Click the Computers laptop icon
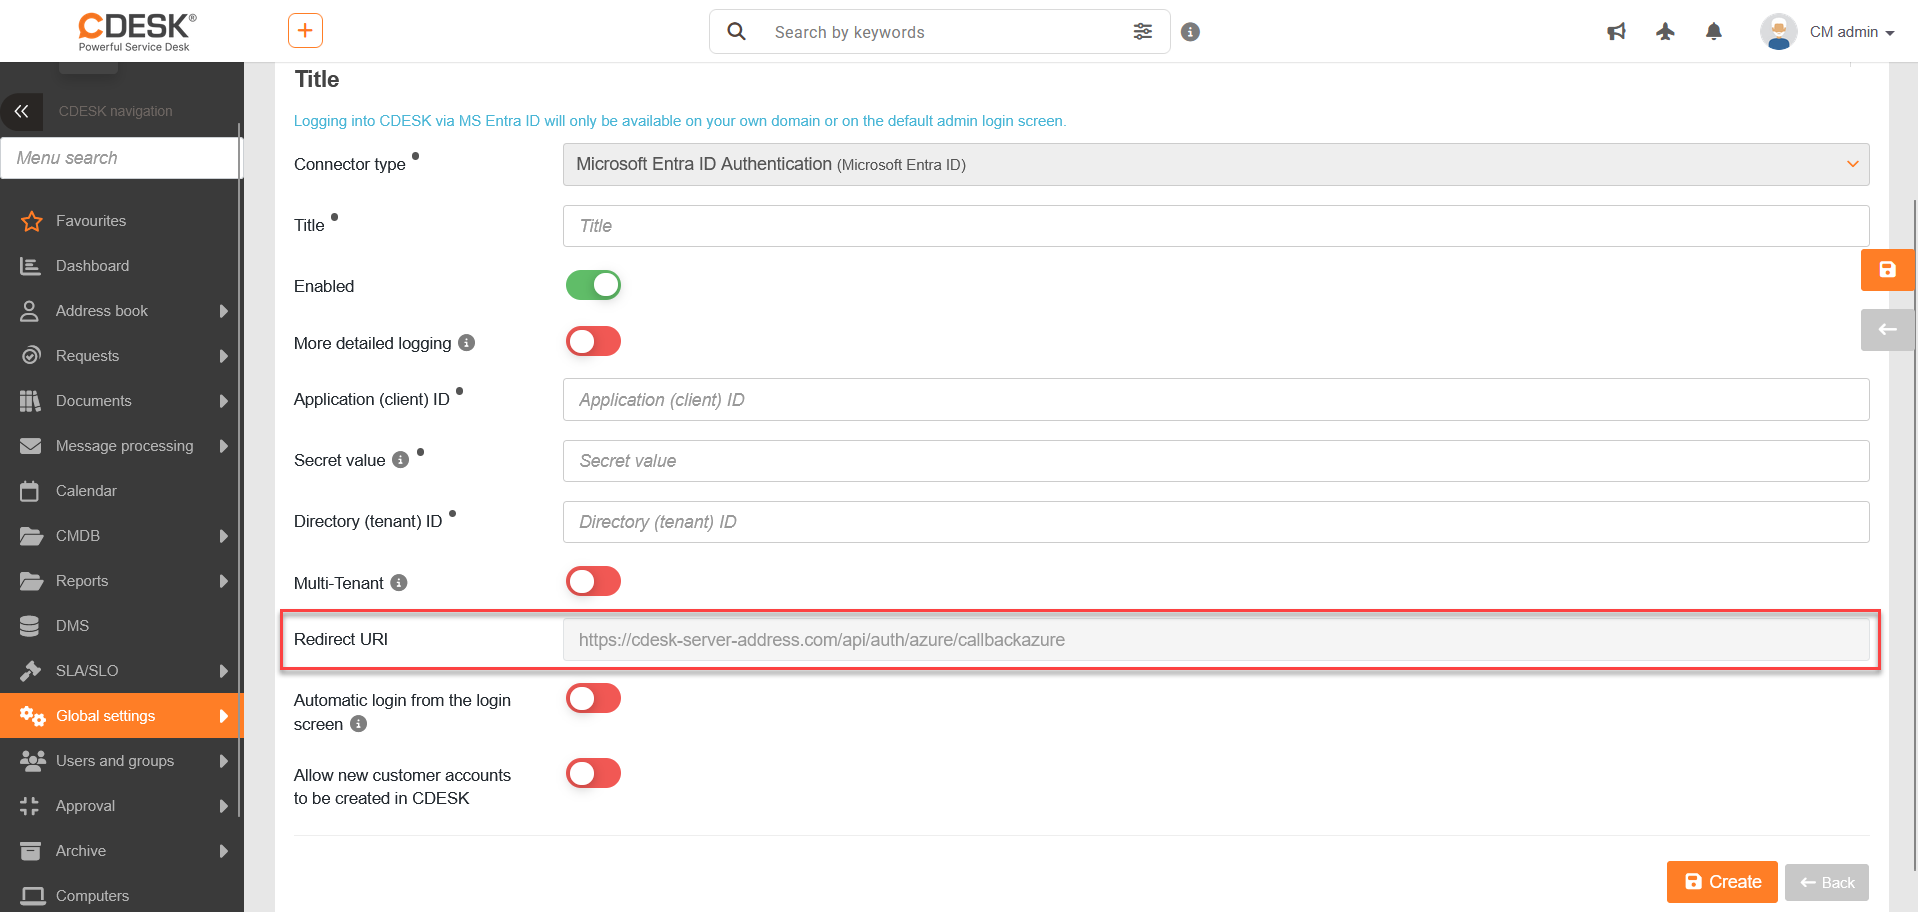Image resolution: width=1918 pixels, height=912 pixels. 32,896
